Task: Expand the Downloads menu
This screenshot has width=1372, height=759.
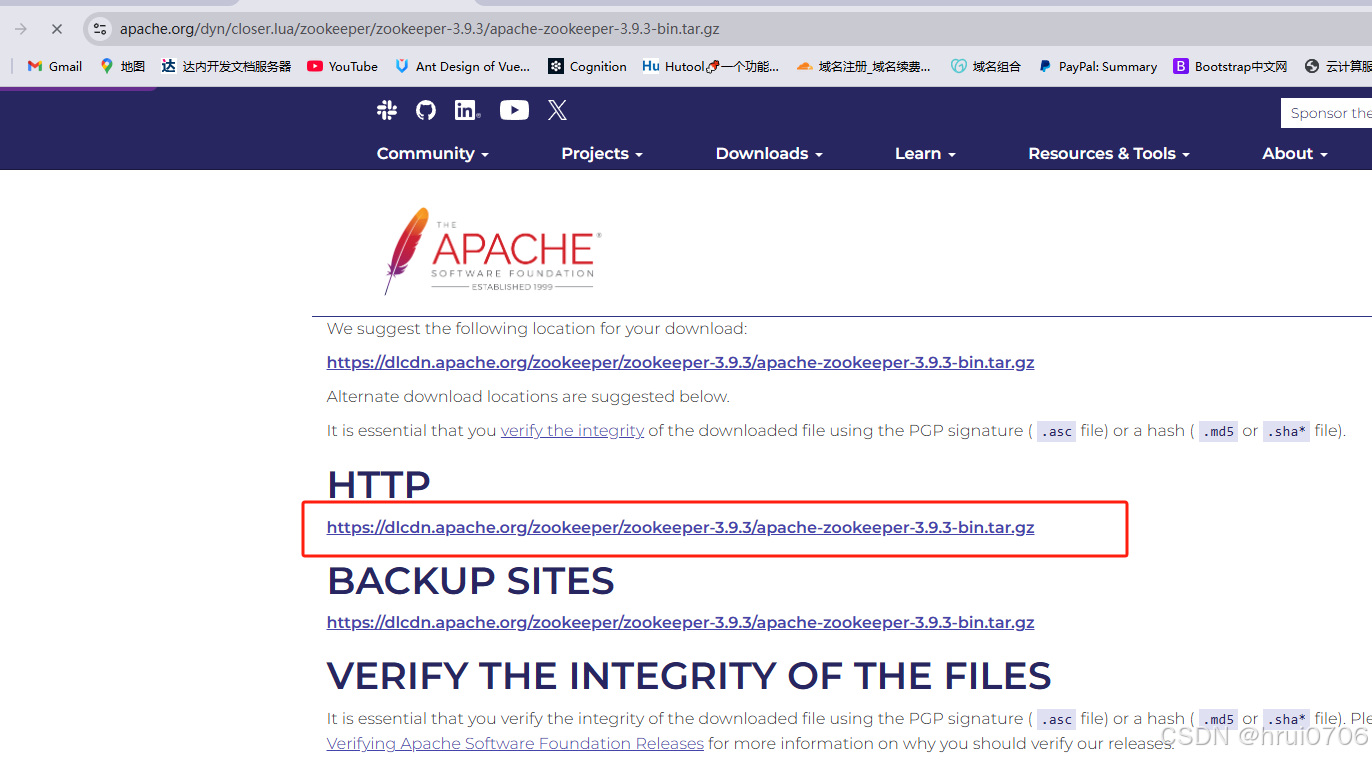Action: pos(768,153)
